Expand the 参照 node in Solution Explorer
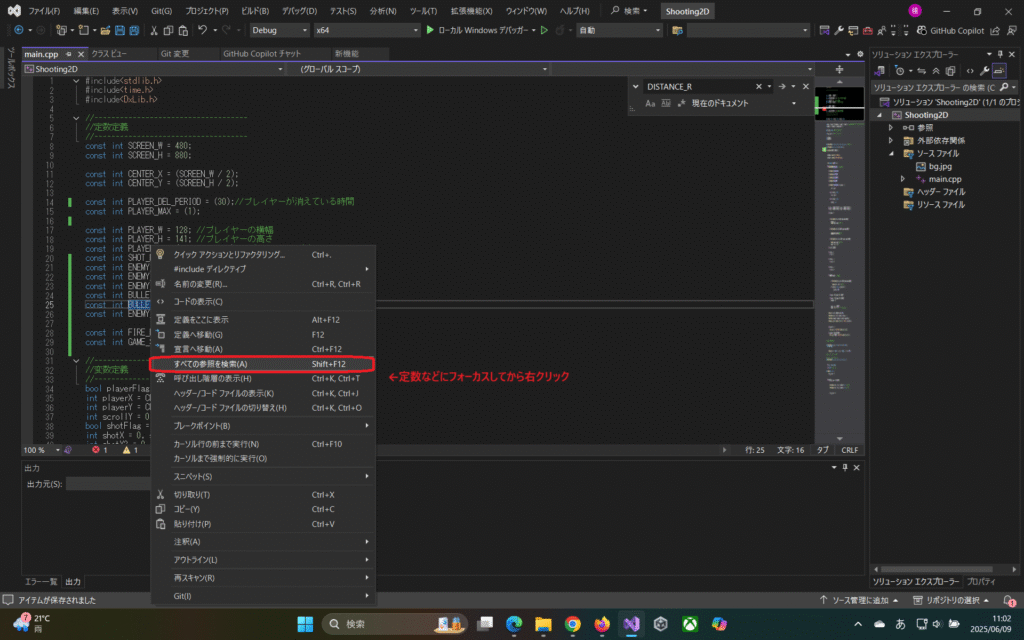The image size is (1024, 640). (890, 128)
